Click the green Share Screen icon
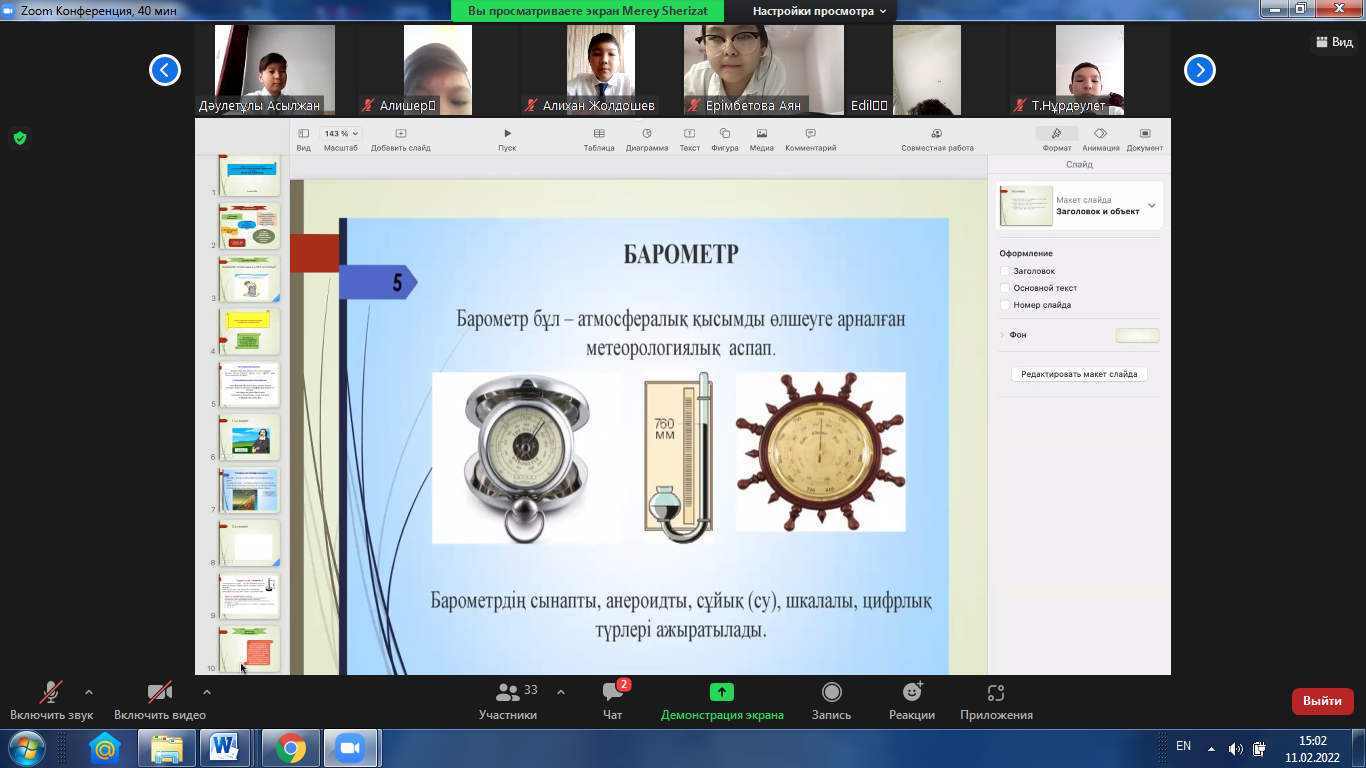 coord(722,692)
